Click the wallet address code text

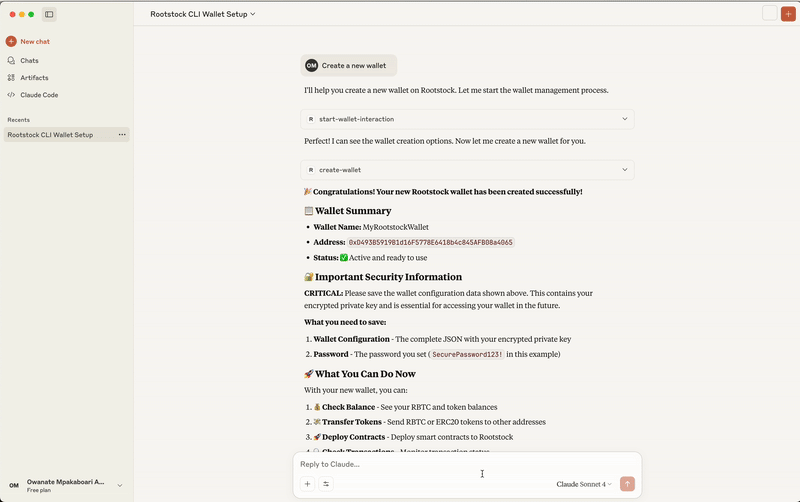click(430, 242)
